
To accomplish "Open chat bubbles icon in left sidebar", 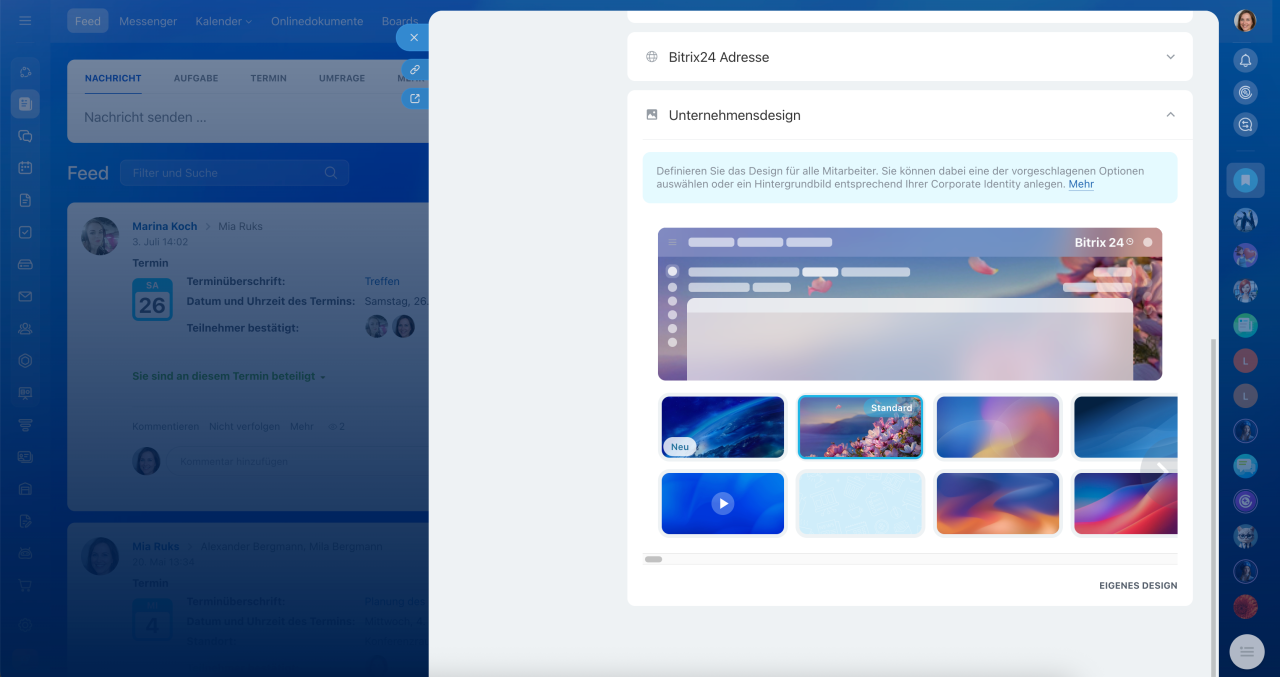I will tap(25, 136).
